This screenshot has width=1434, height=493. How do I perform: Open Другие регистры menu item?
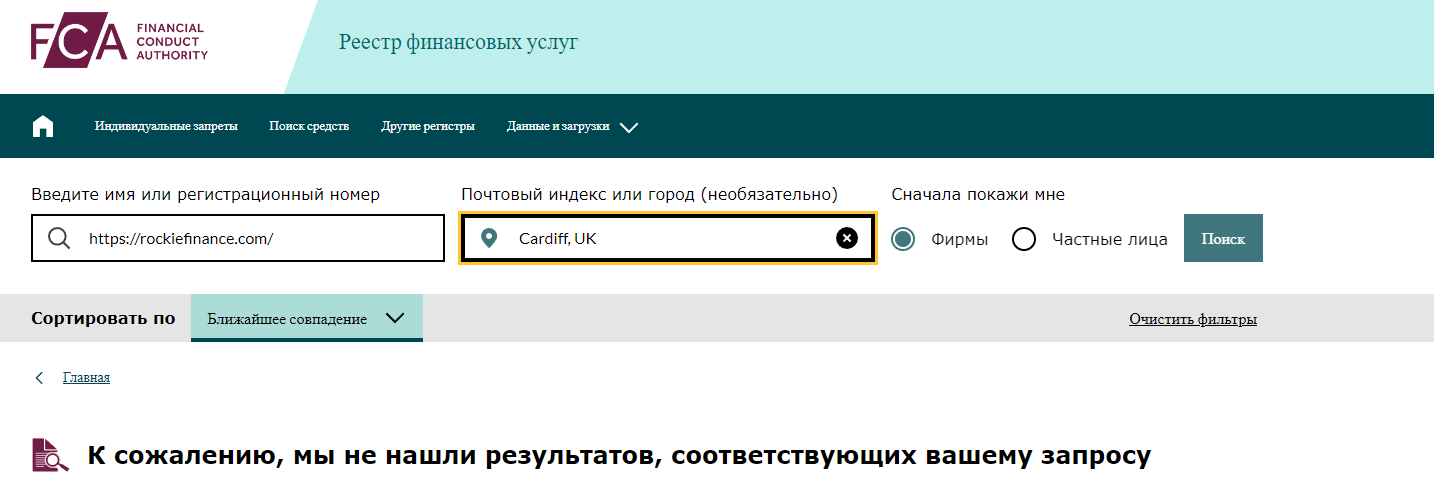[428, 126]
